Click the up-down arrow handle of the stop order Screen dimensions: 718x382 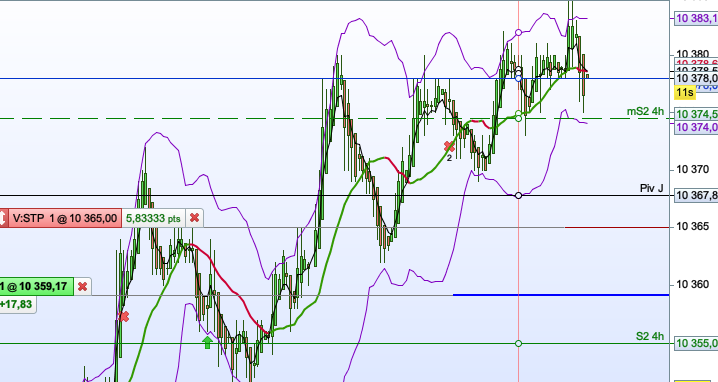tap(4, 218)
